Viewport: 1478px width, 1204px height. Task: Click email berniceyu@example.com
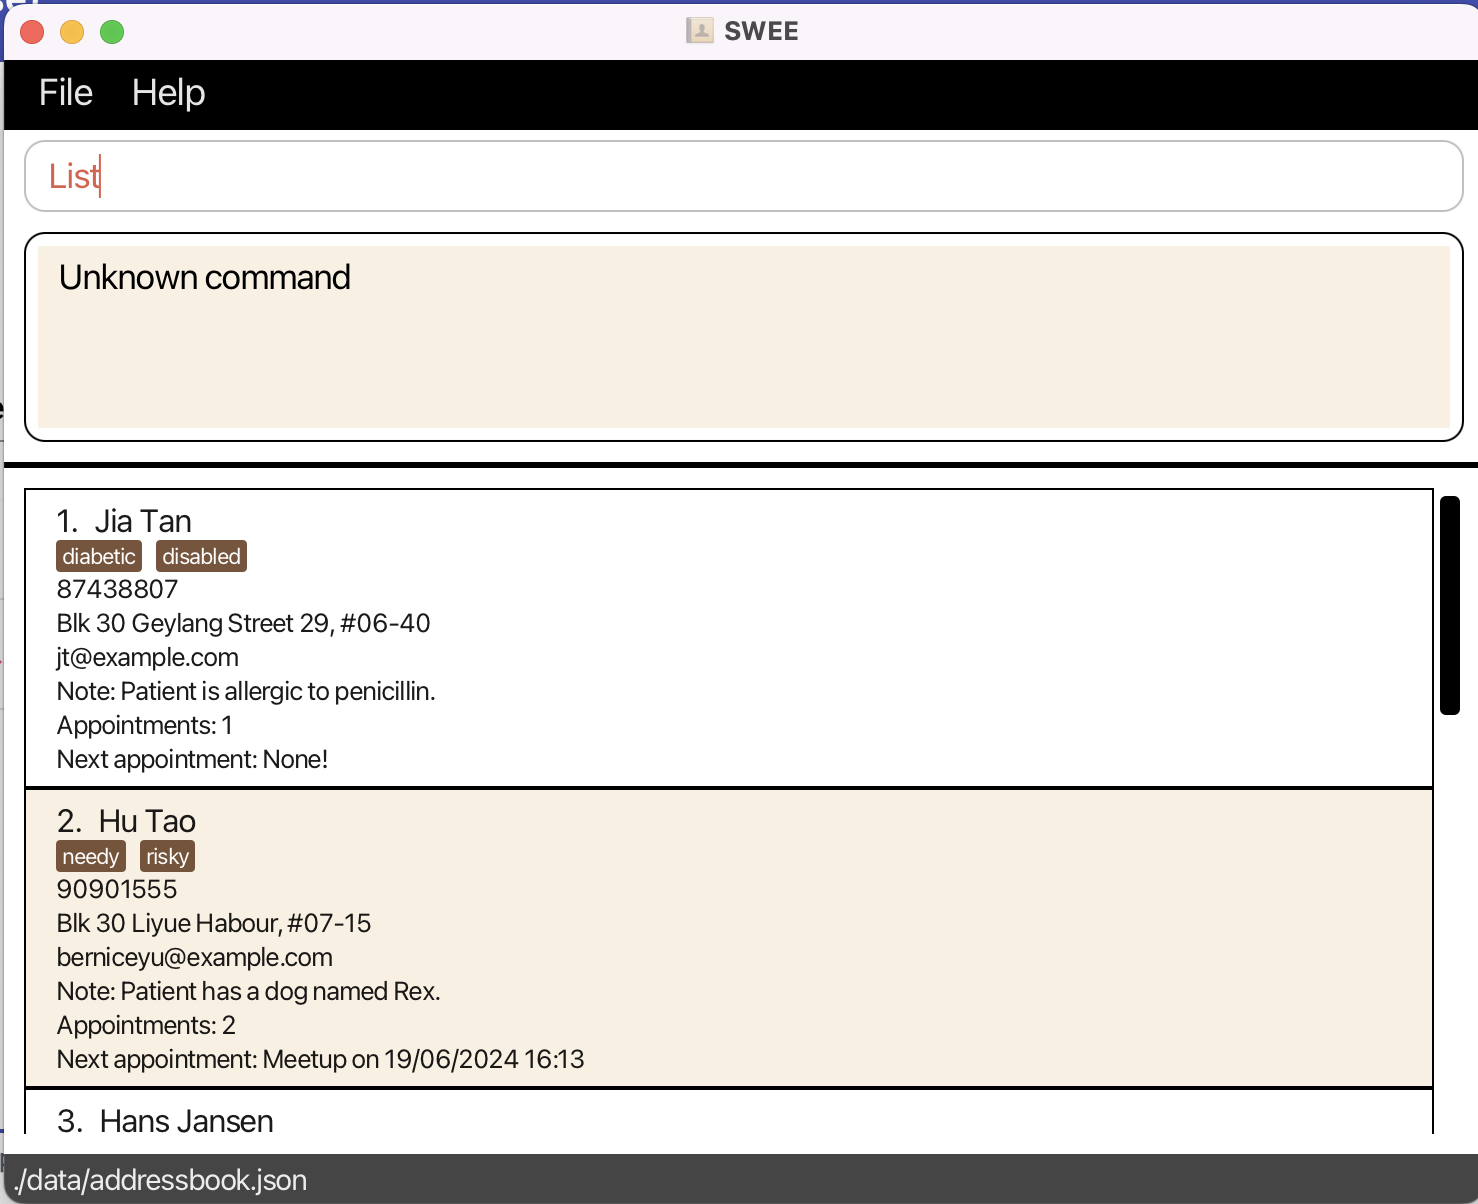click(x=195, y=957)
